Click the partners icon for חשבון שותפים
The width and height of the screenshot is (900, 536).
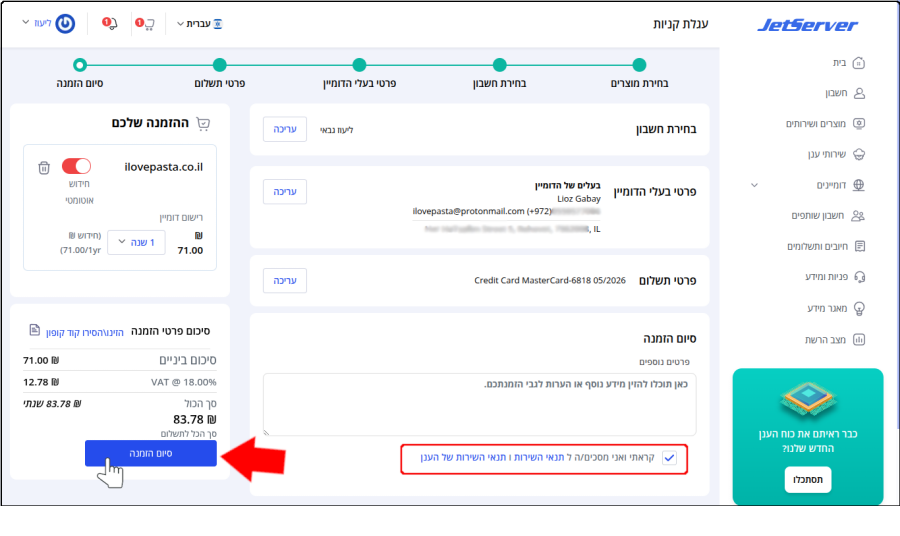pyautogui.click(x=858, y=216)
